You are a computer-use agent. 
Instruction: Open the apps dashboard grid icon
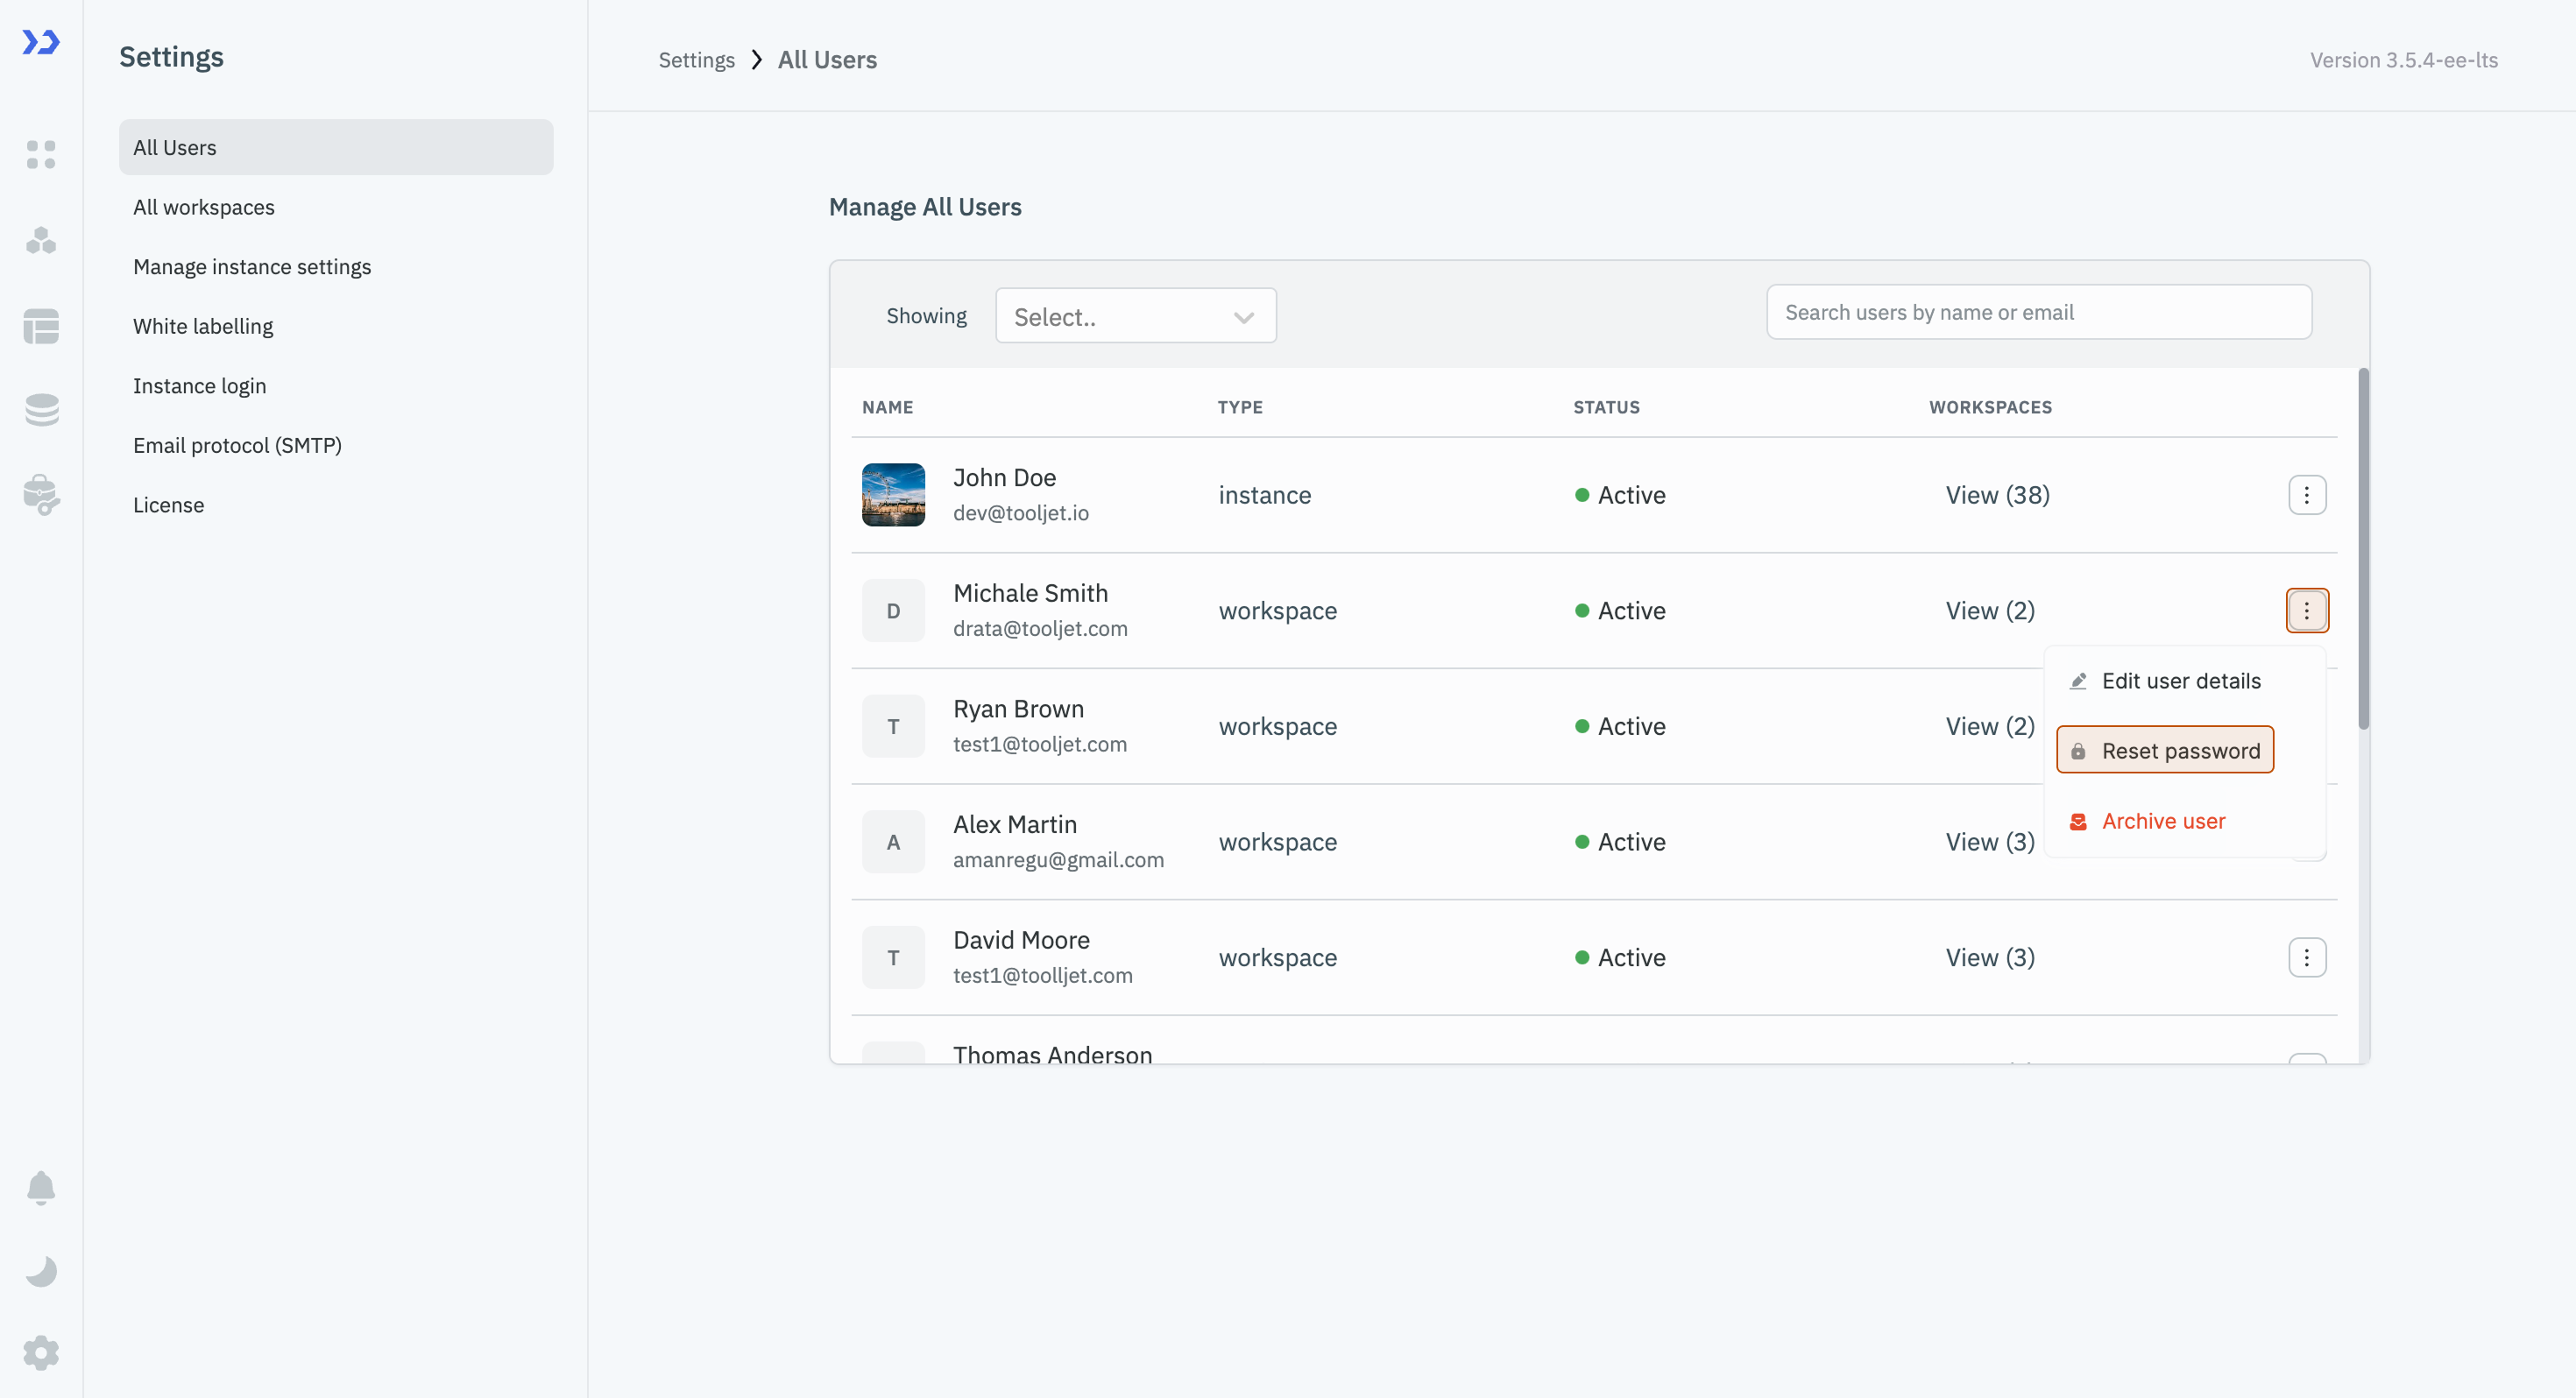pyautogui.click(x=41, y=154)
